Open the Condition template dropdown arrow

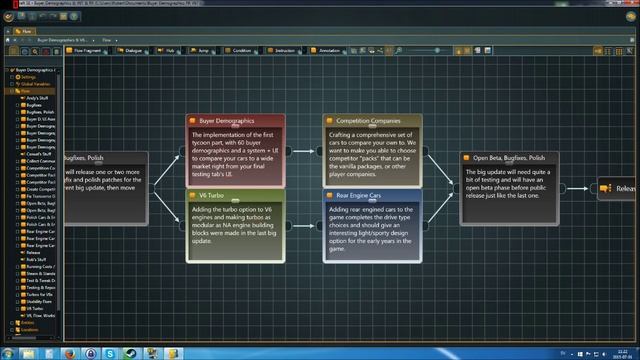256,51
